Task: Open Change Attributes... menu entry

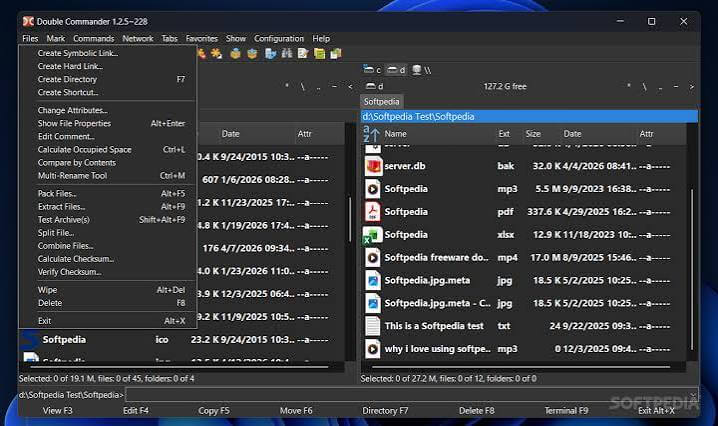Action: [x=108, y=110]
